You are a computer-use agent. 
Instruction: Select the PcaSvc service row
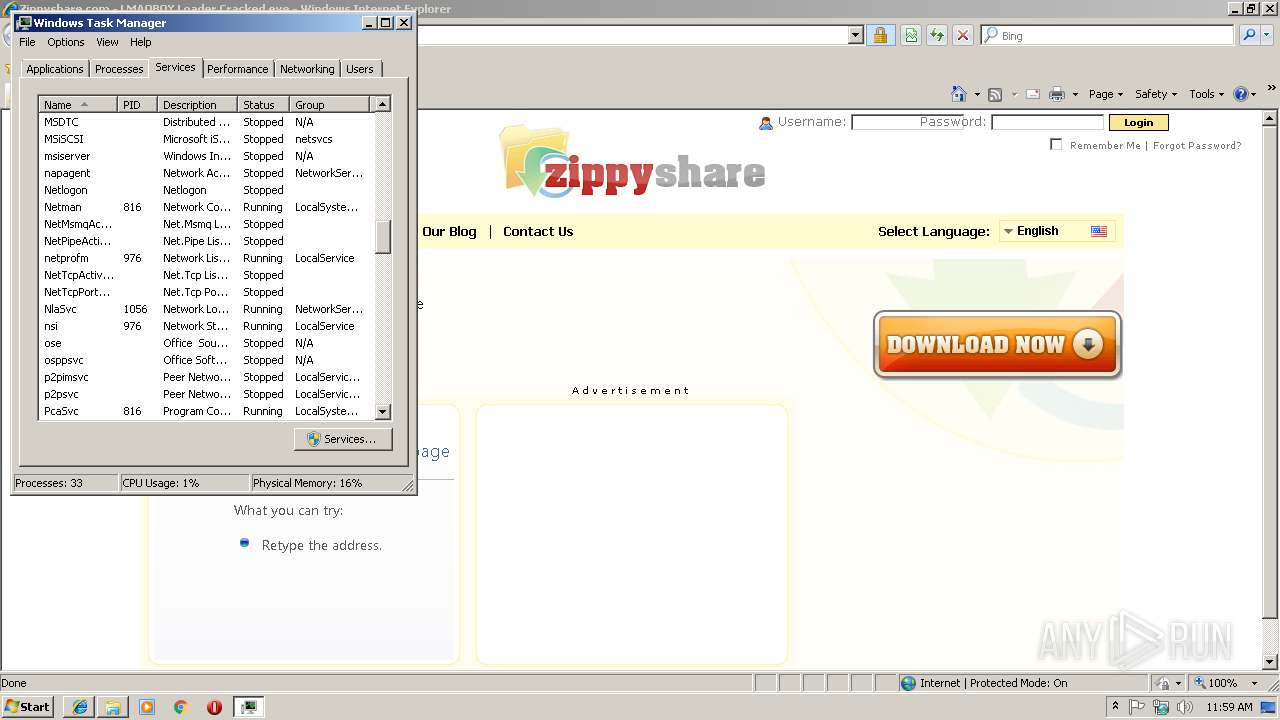(207, 411)
